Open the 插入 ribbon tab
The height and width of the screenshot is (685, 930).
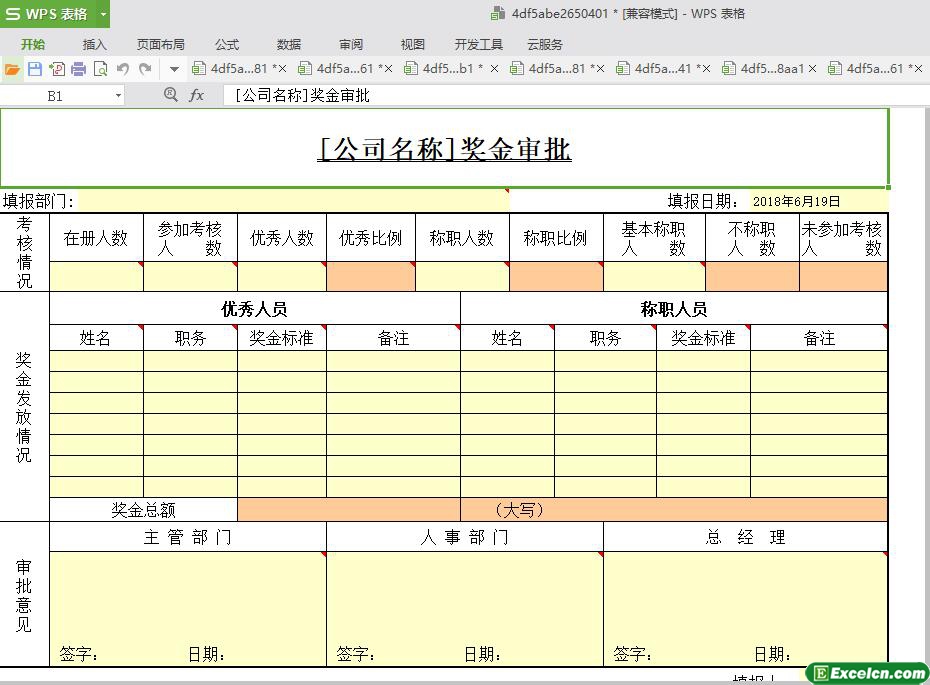(94, 44)
